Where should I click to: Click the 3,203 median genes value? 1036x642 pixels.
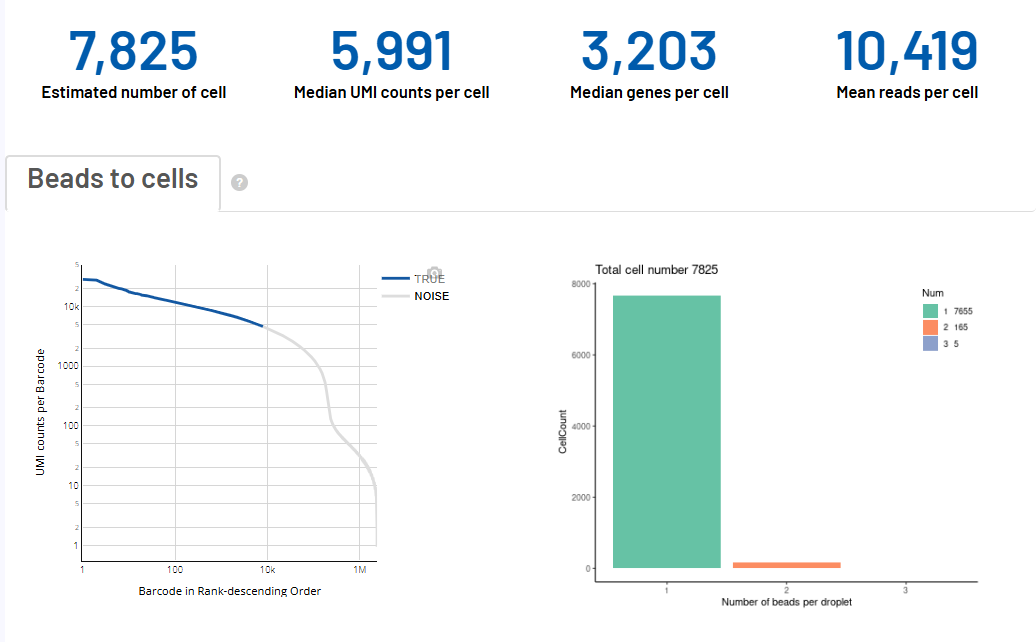point(649,51)
